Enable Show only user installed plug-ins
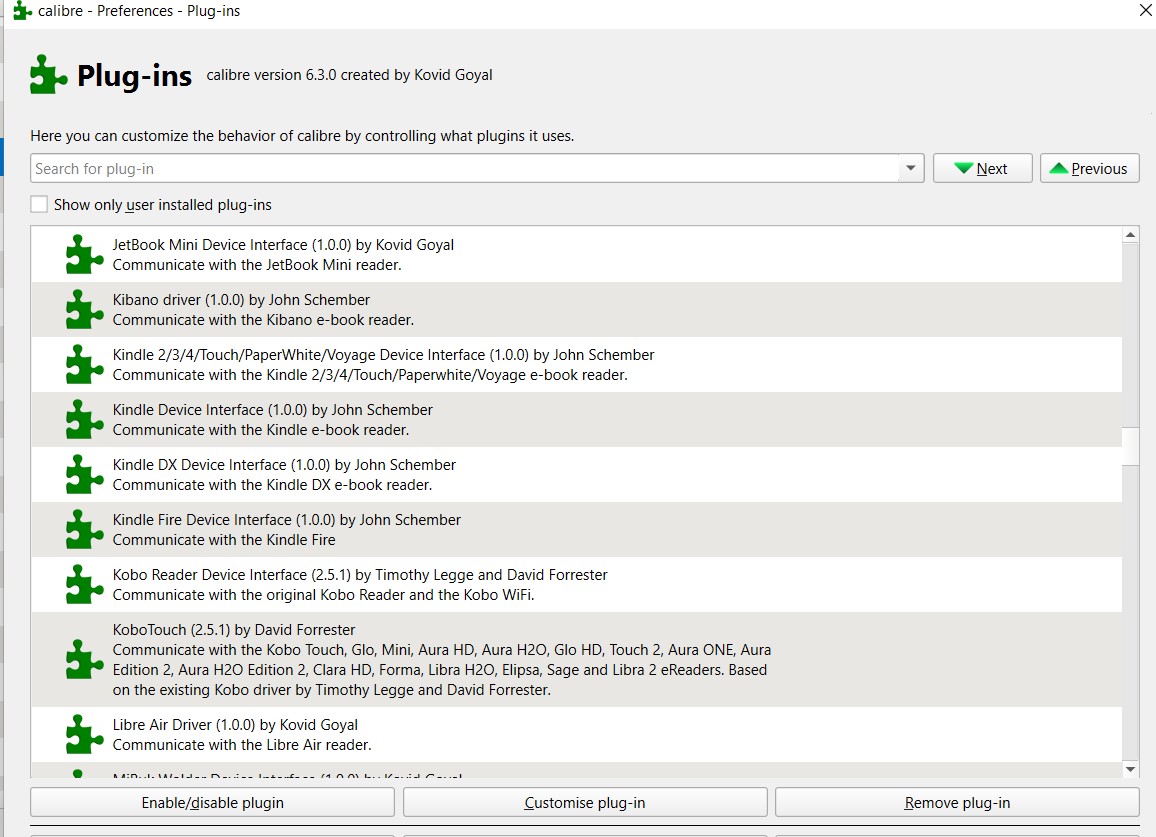 [40, 205]
